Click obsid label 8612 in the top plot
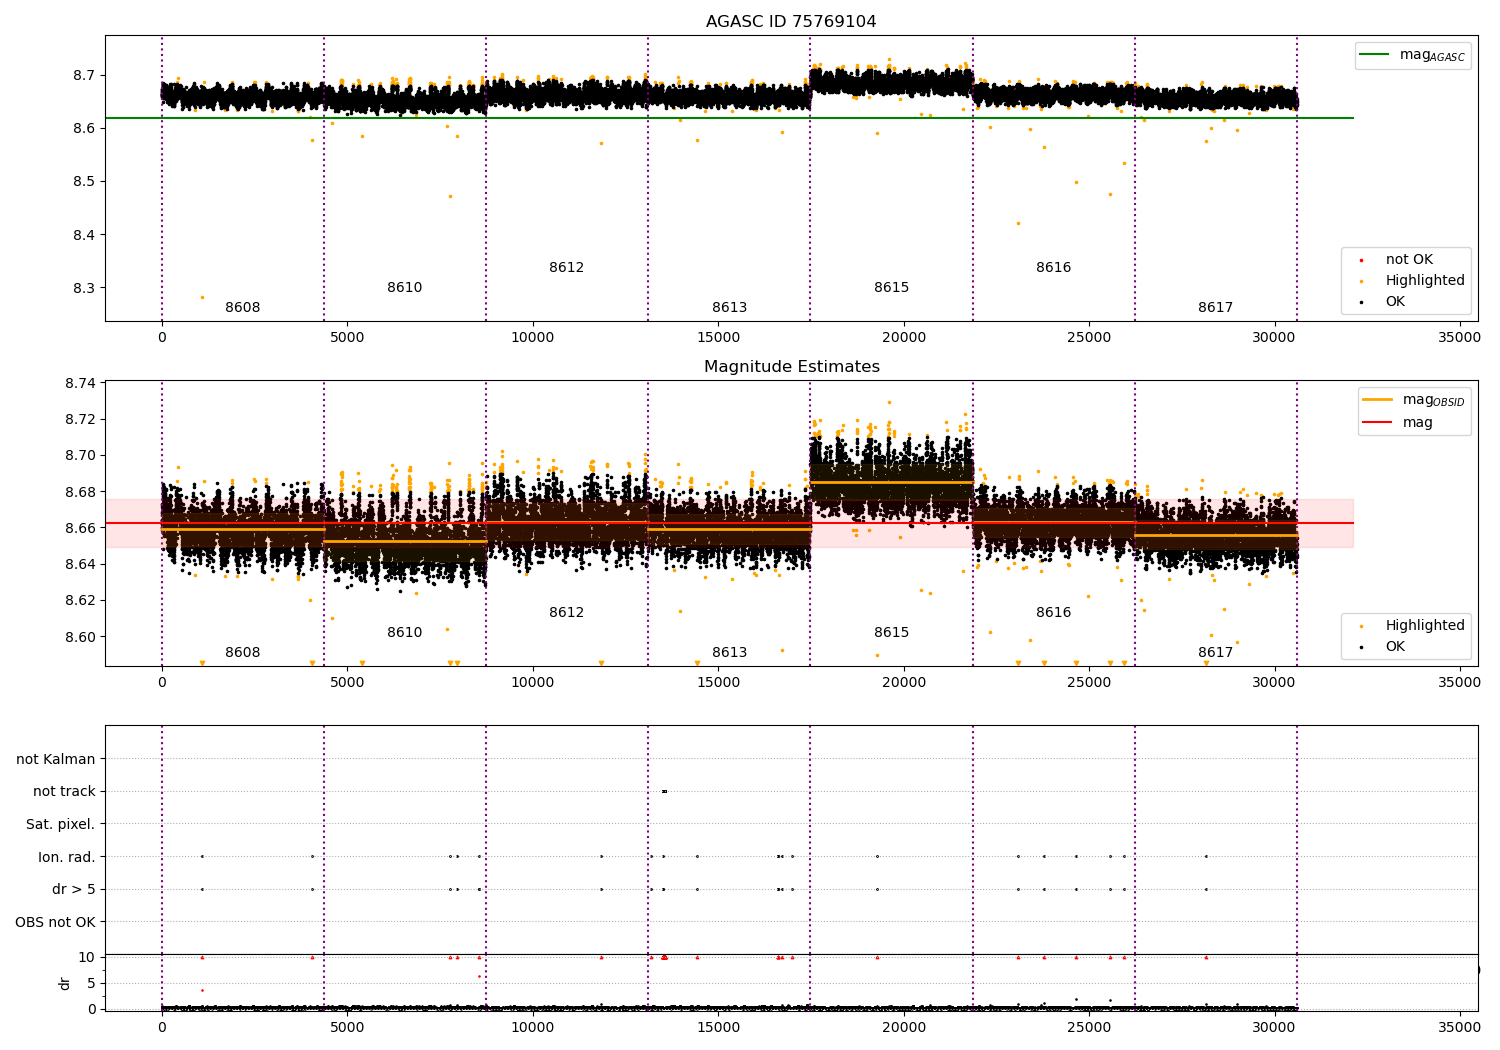The width and height of the screenshot is (1500, 1050). pyautogui.click(x=567, y=268)
